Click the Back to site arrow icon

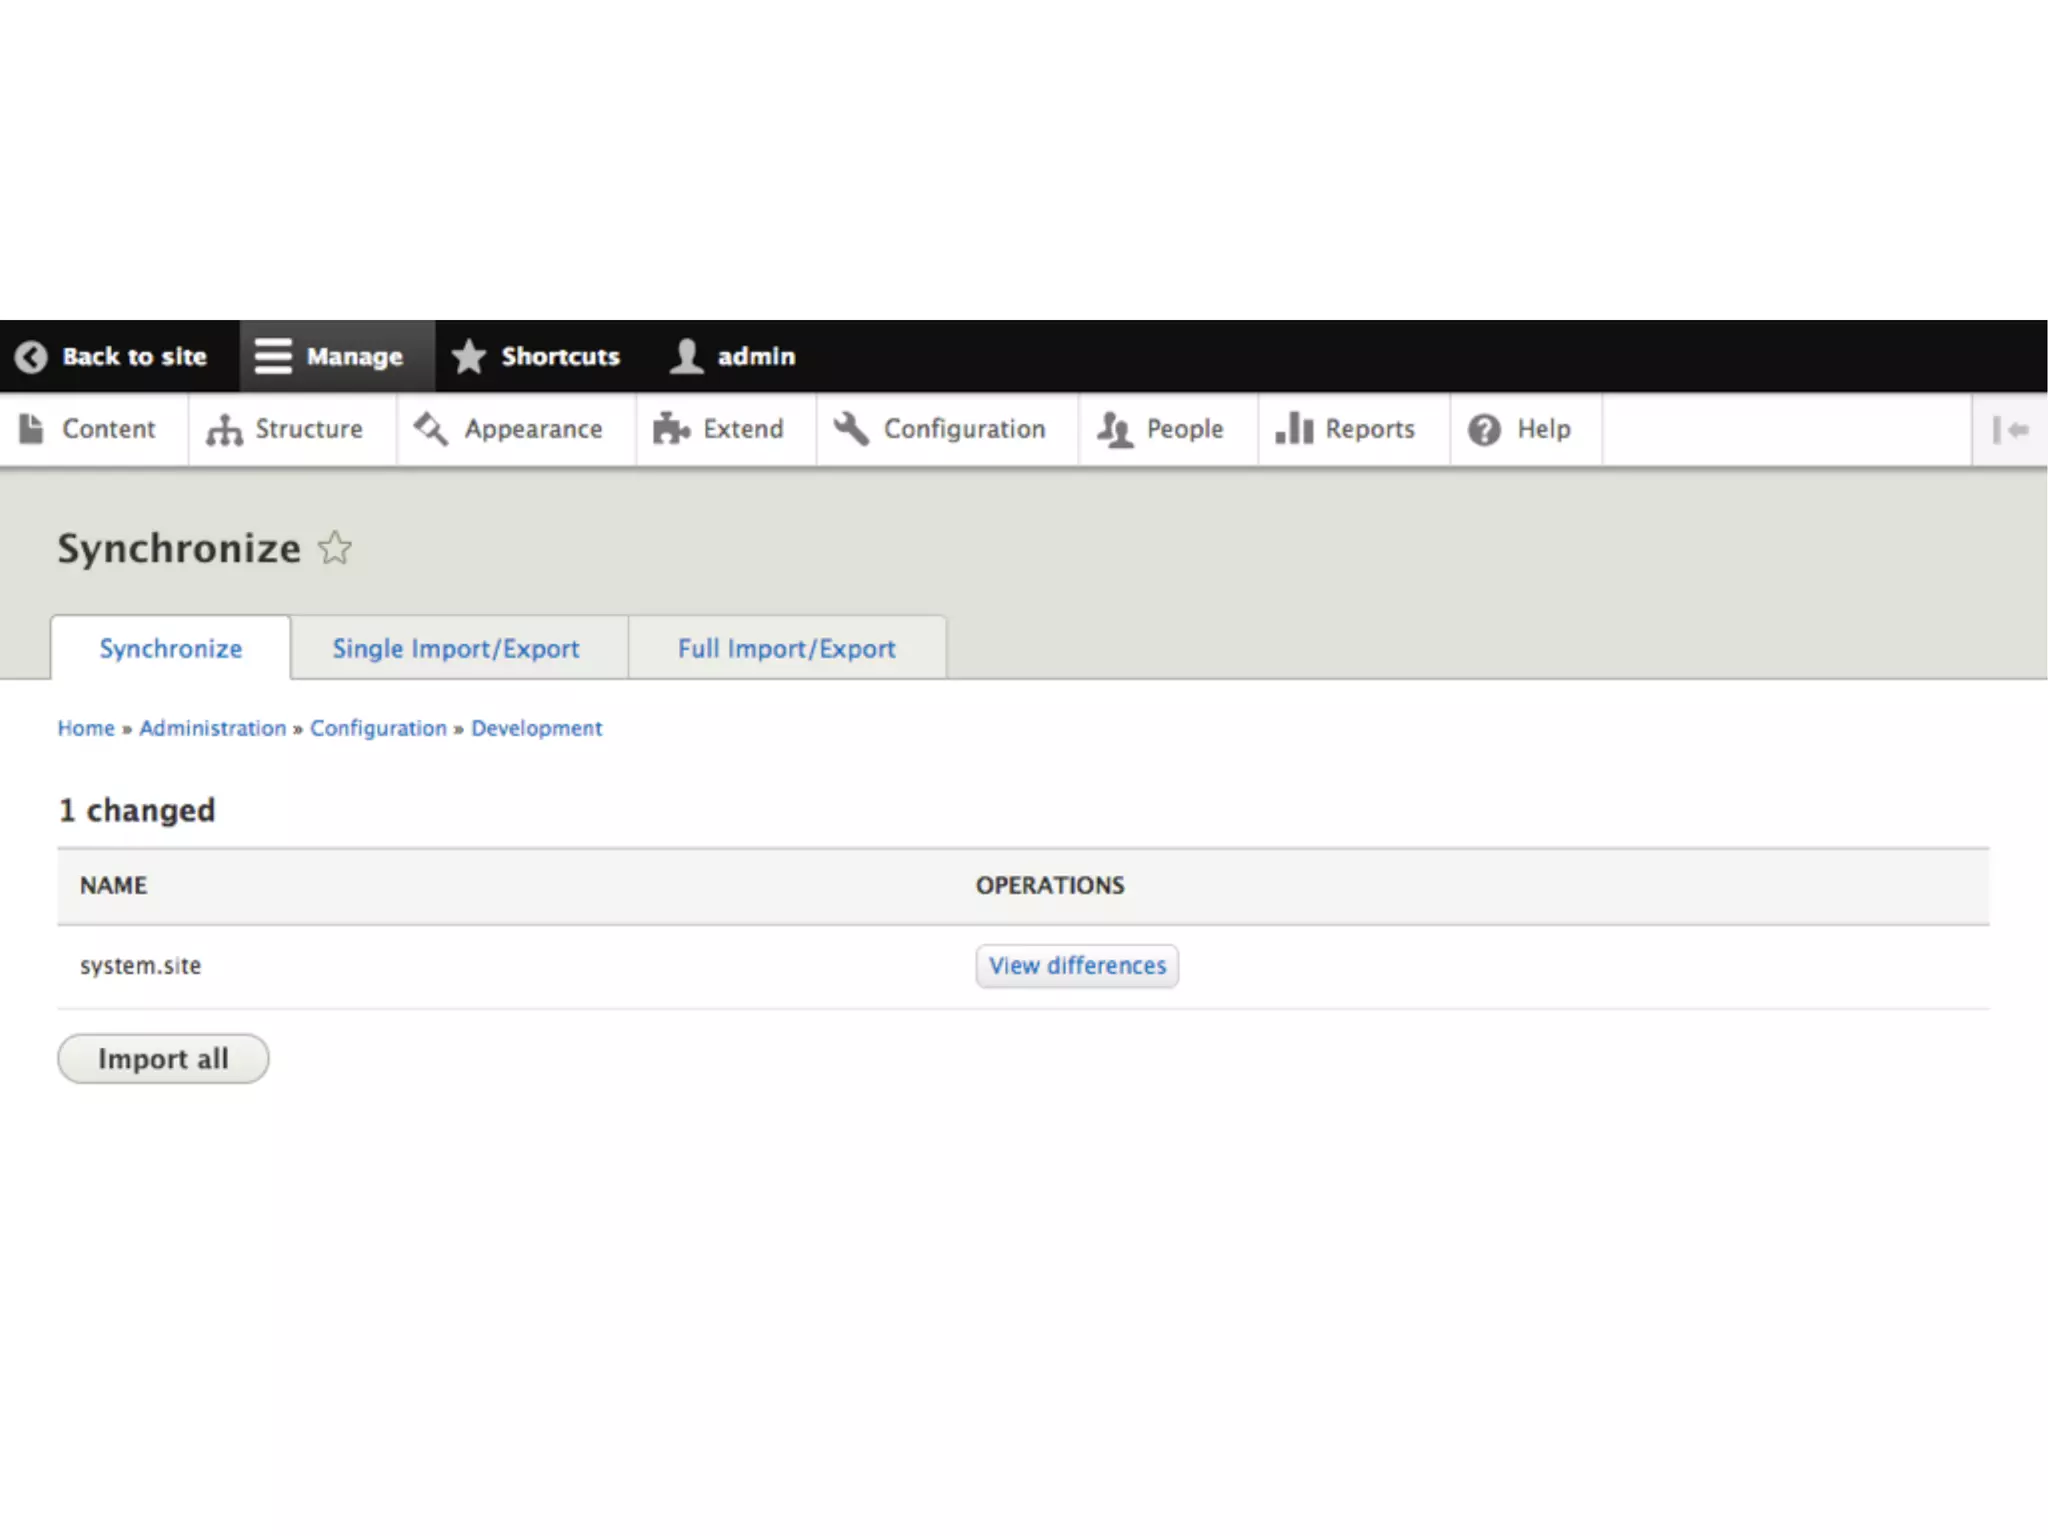pos(31,357)
